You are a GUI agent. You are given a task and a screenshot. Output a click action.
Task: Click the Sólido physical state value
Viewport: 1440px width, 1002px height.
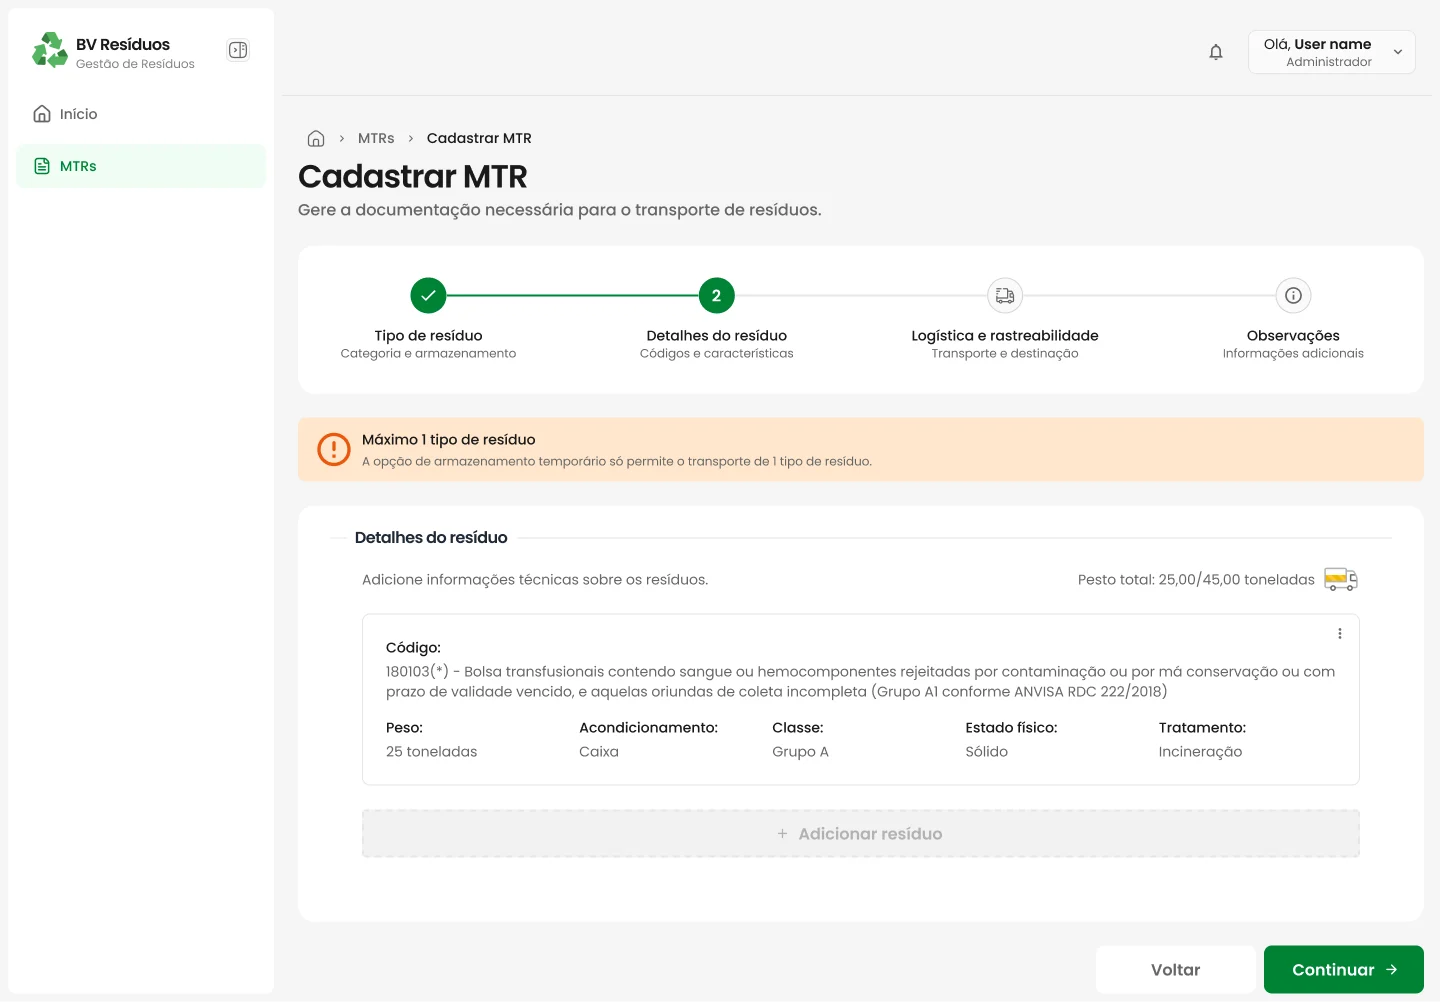click(987, 752)
